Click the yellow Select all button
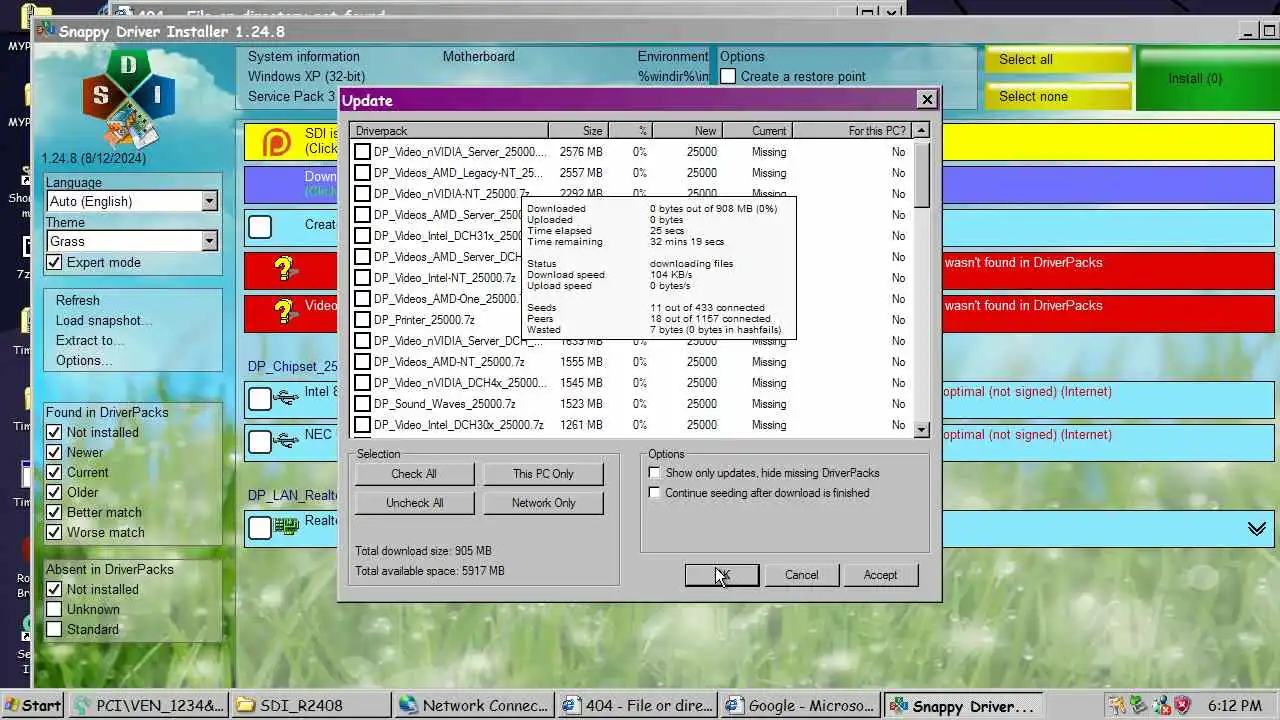Viewport: 1280px width, 720px height. (x=1057, y=60)
